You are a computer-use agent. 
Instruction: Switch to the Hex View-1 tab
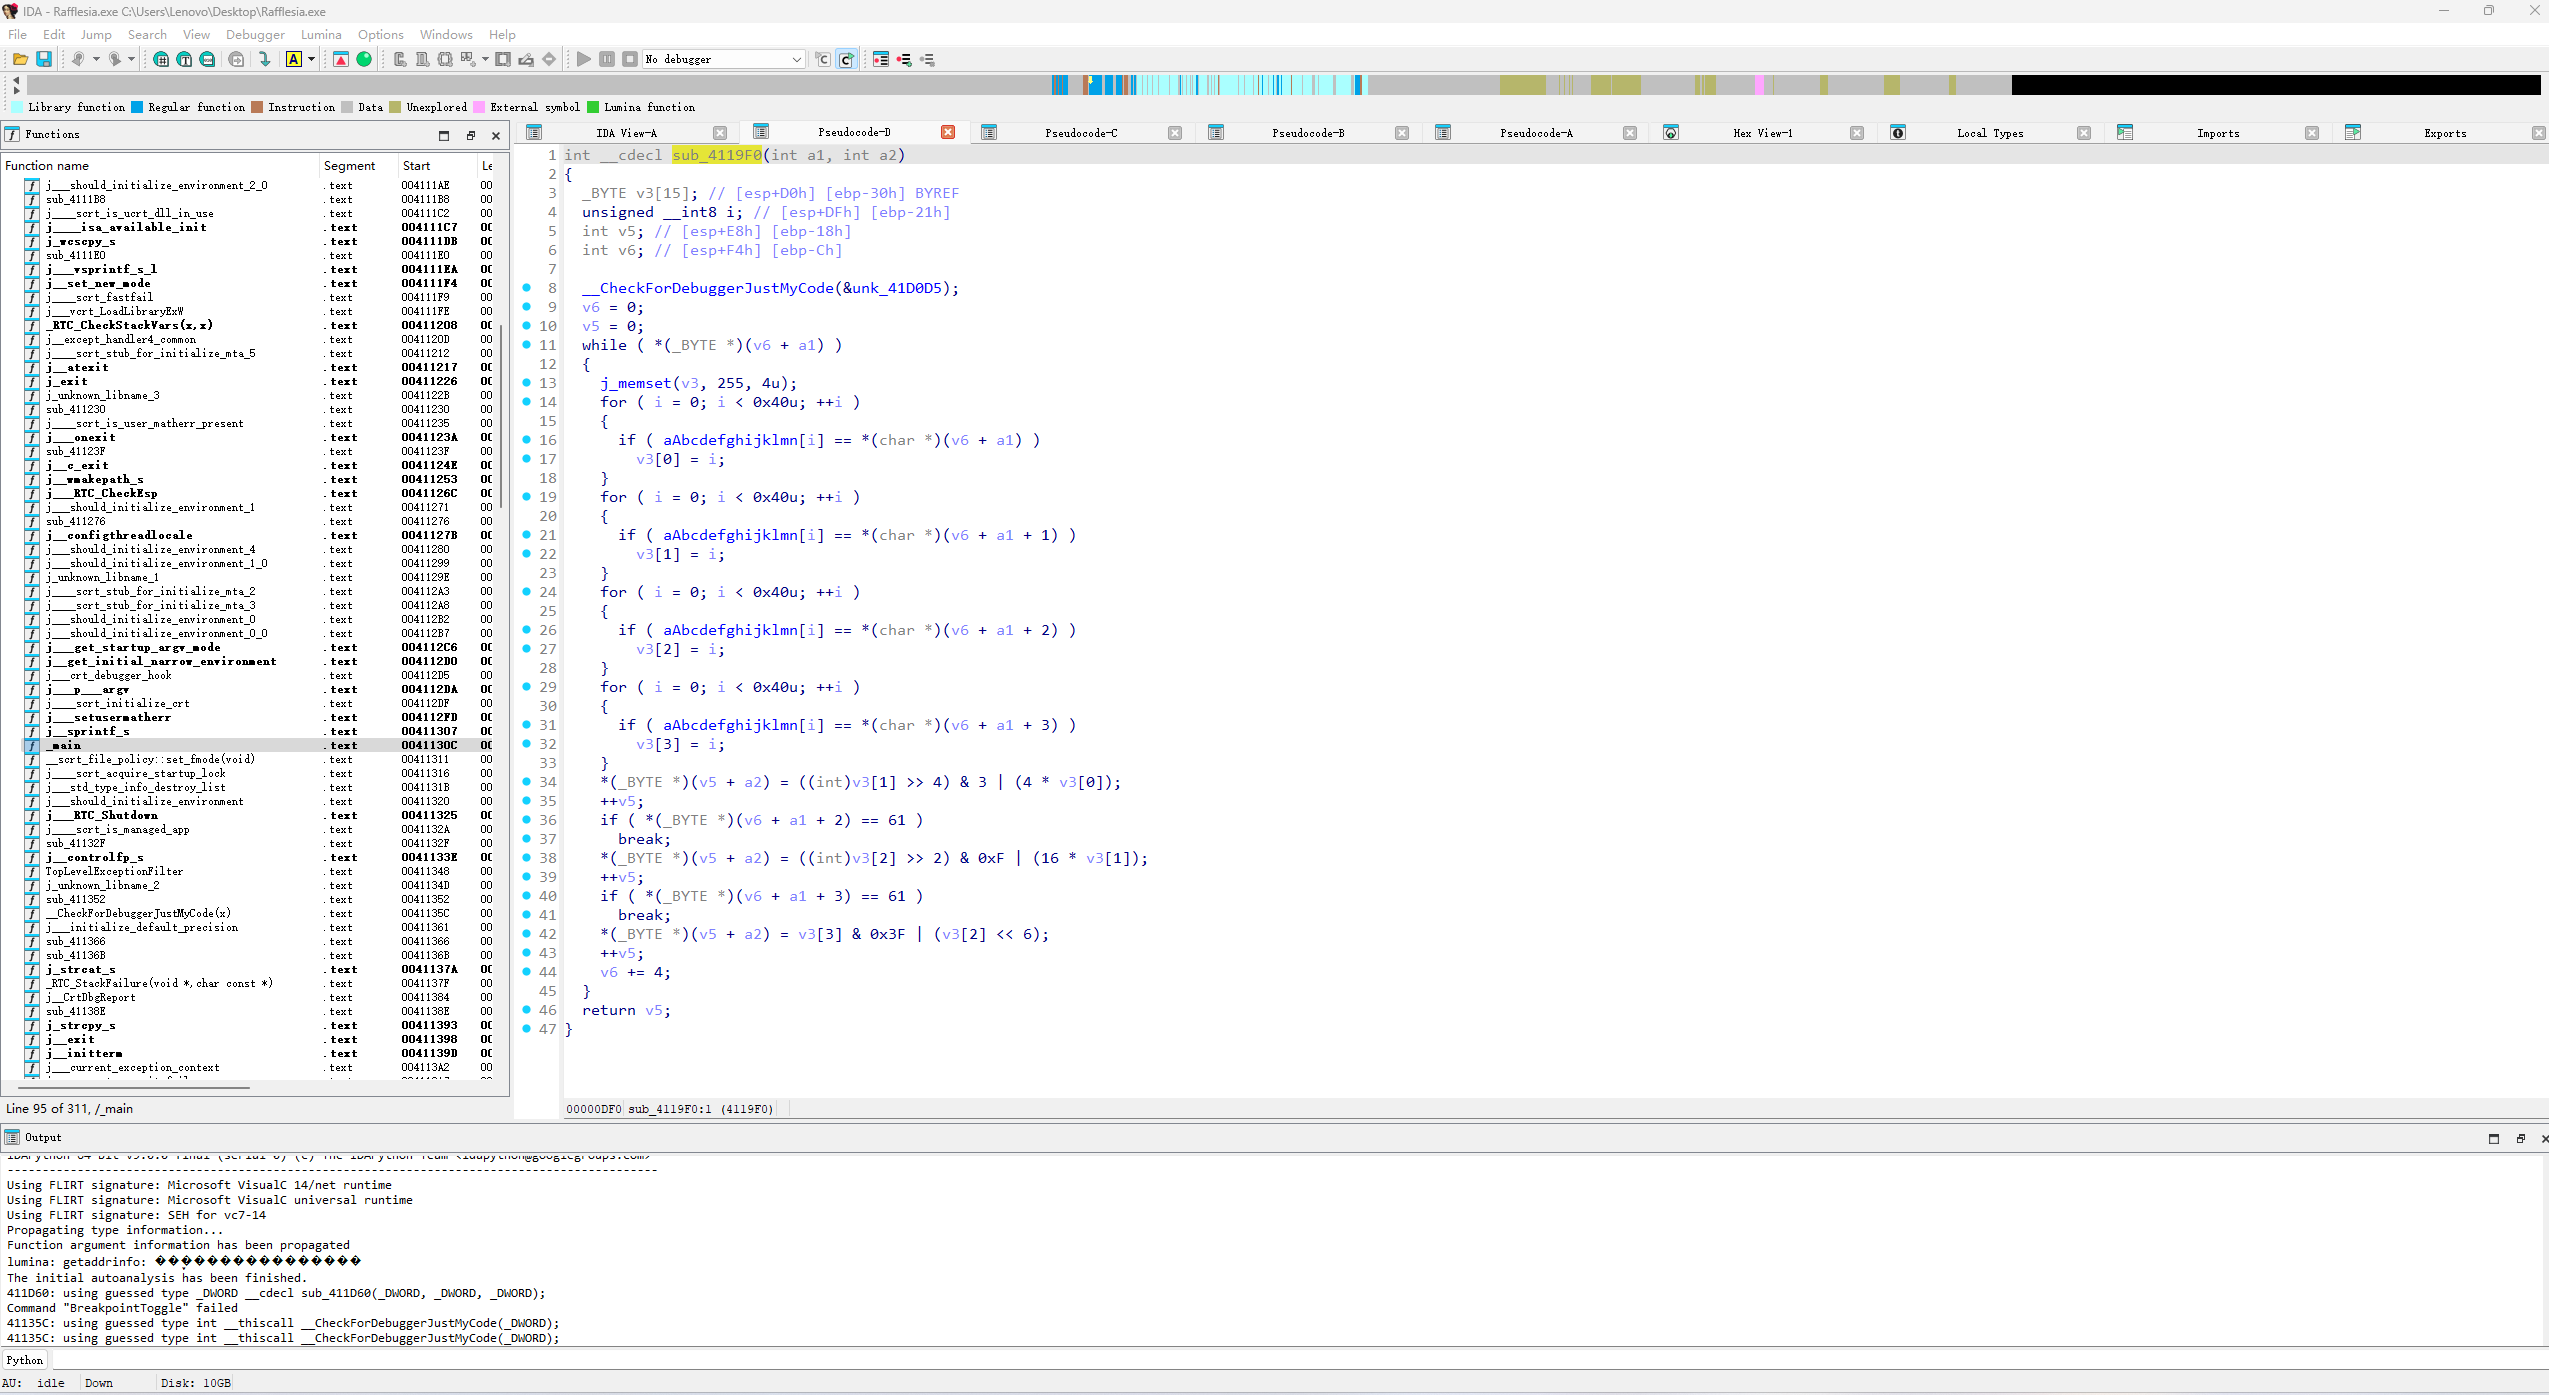[x=1762, y=133]
